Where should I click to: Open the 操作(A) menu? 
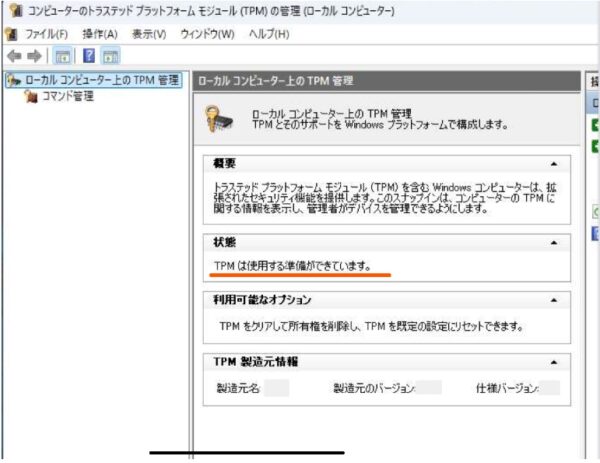(100, 34)
